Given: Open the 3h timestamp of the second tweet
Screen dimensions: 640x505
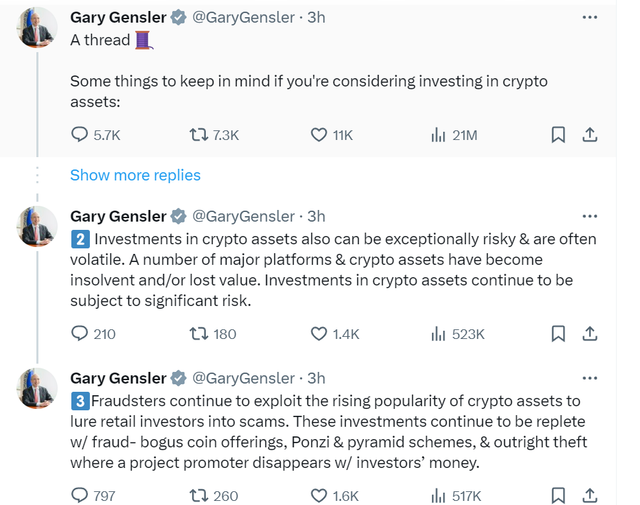Looking at the screenshot, I should pos(316,216).
